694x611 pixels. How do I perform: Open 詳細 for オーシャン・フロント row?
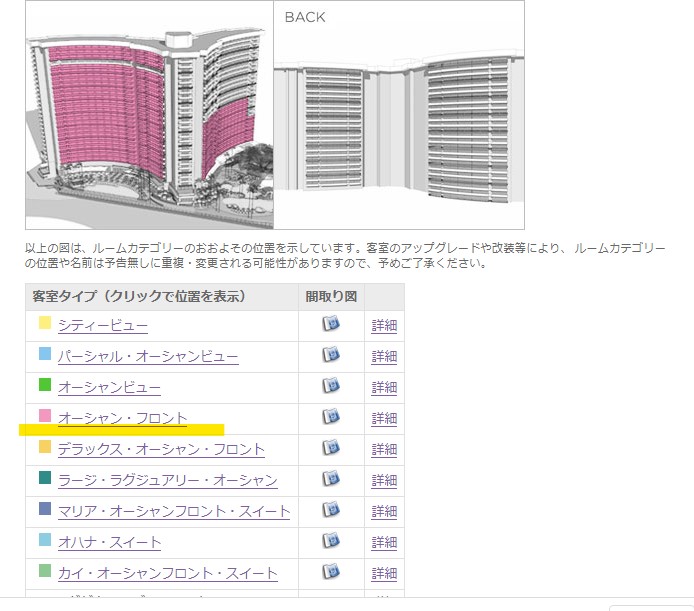pos(384,419)
